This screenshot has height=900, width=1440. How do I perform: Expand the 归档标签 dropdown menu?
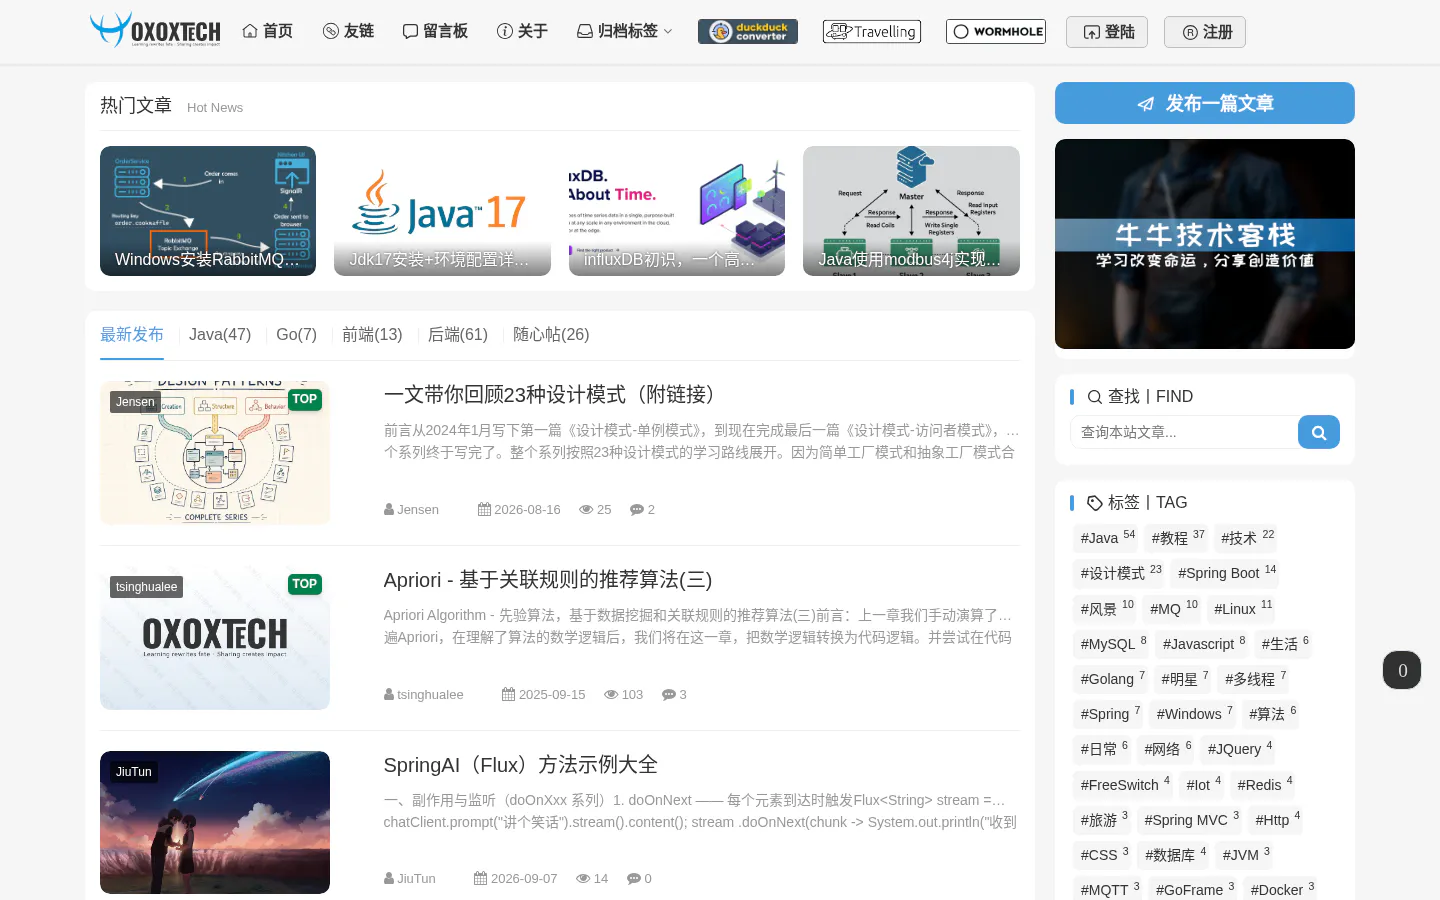click(625, 31)
